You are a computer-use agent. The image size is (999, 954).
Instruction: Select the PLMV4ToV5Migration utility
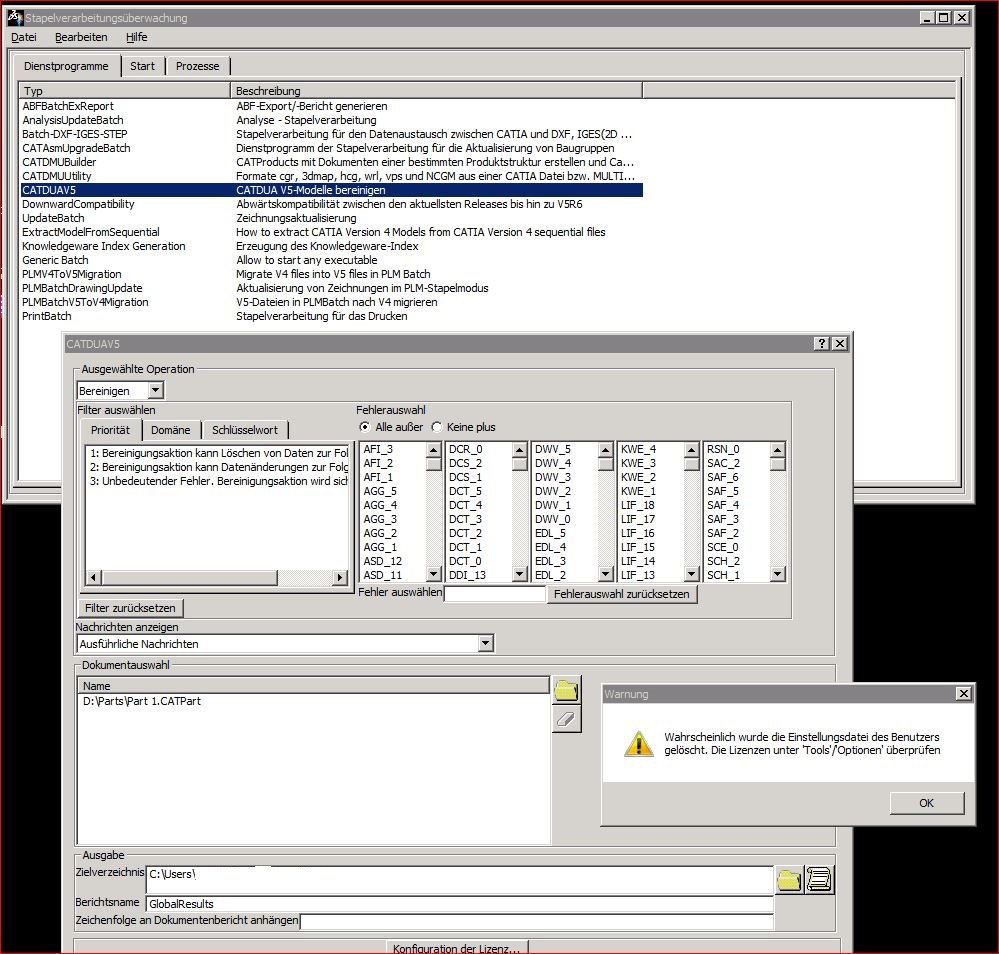(x=331, y=274)
